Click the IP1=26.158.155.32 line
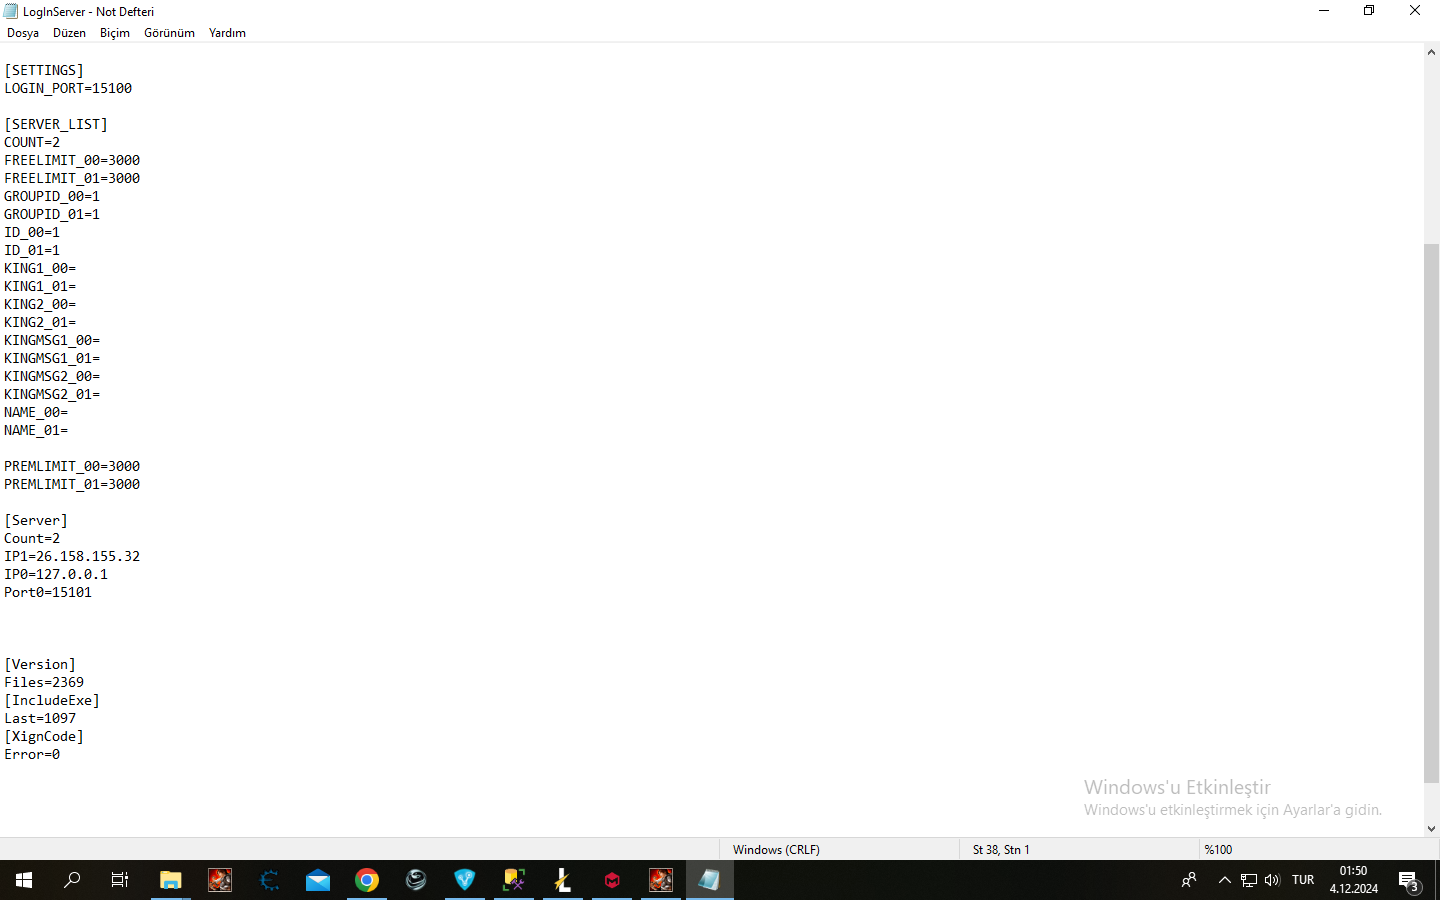Screen dimensions: 1440x900 tap(72, 556)
